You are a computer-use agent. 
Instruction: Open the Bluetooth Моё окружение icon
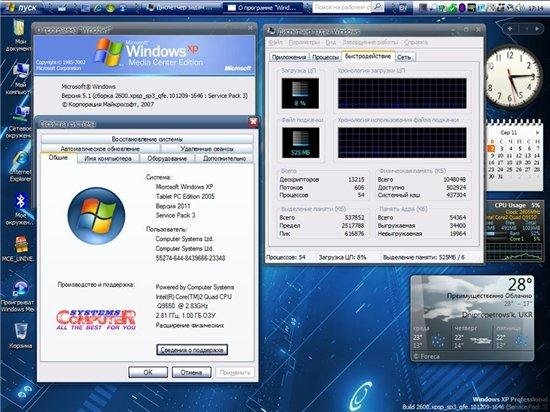(20, 210)
